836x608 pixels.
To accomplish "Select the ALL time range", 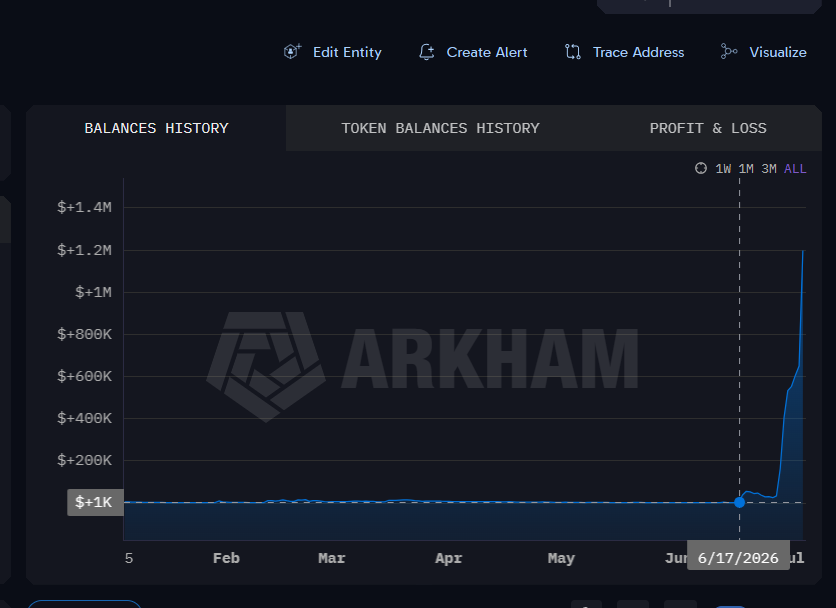I will (795, 169).
